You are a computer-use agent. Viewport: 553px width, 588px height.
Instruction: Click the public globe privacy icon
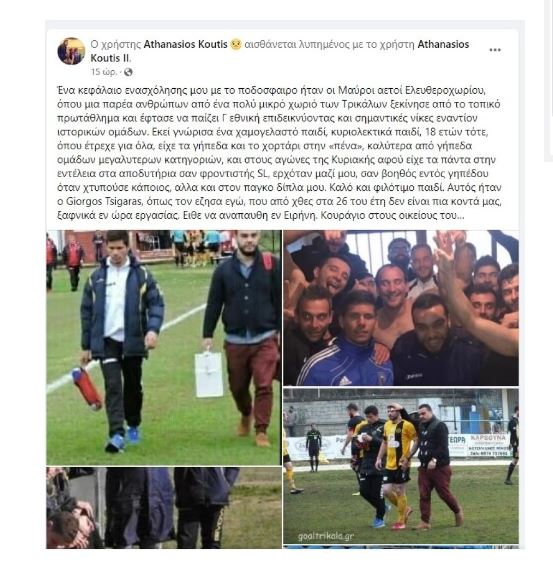[128, 72]
